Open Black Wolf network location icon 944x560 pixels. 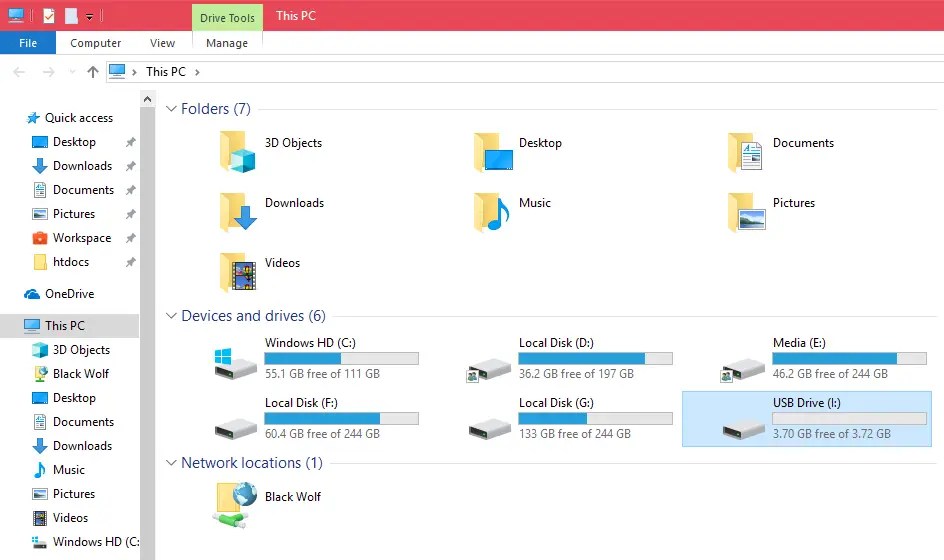[236, 504]
